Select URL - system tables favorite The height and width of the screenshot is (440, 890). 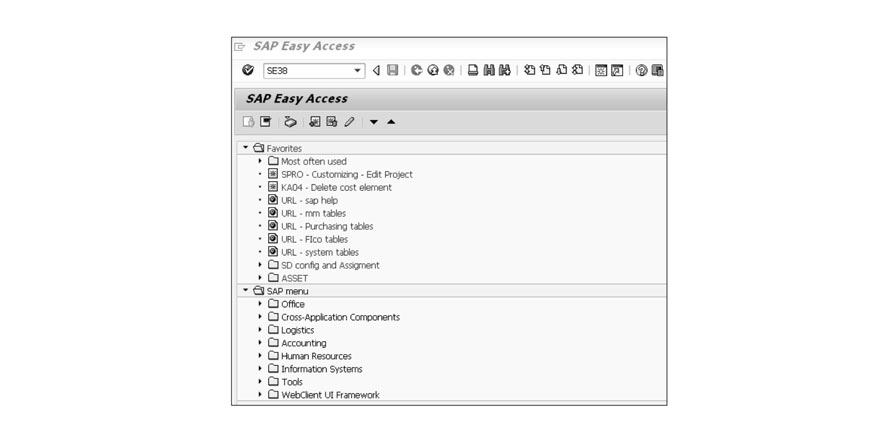320,252
